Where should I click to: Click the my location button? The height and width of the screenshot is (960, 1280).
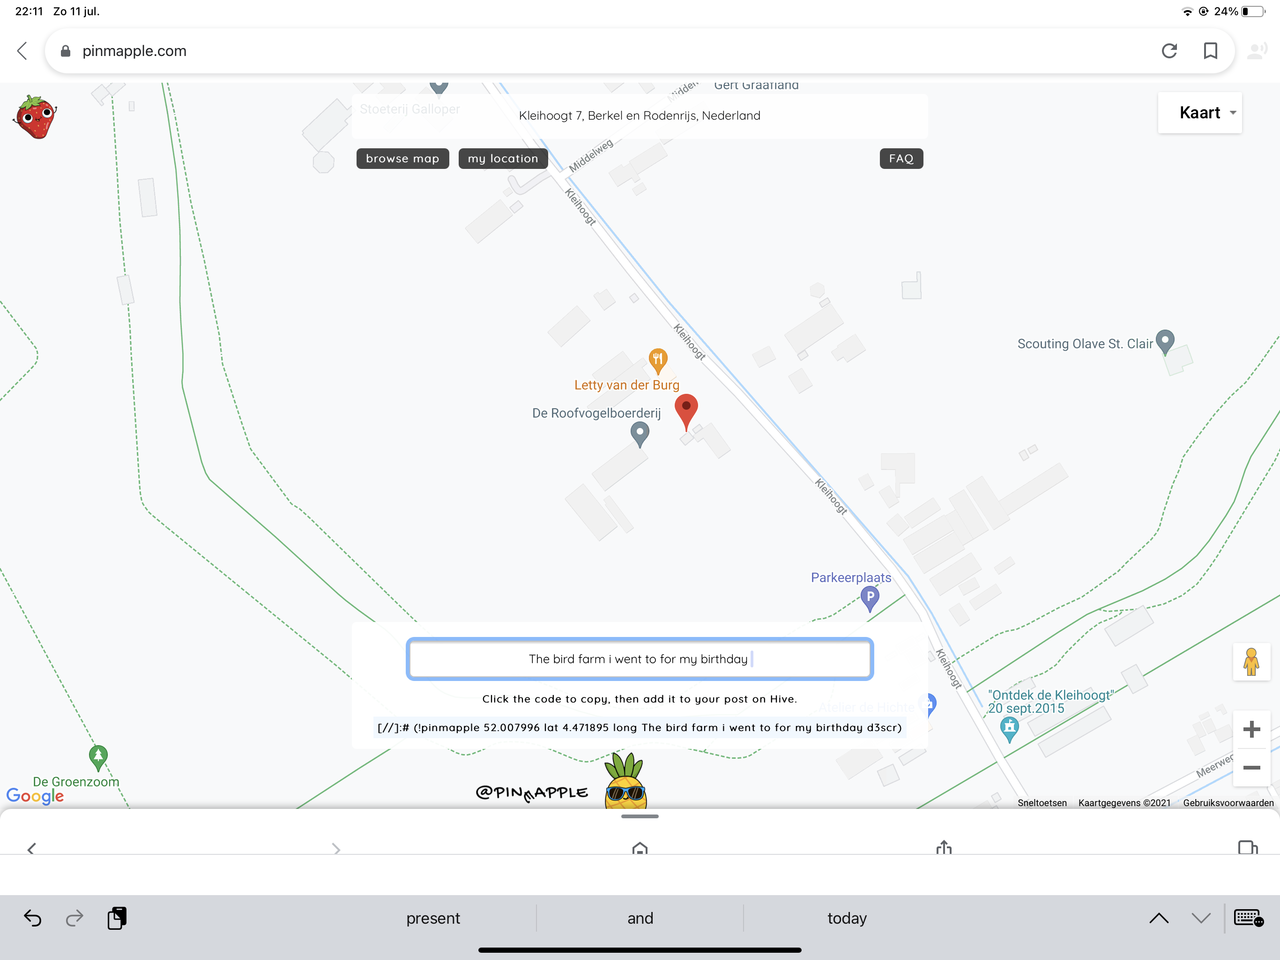[x=503, y=158]
